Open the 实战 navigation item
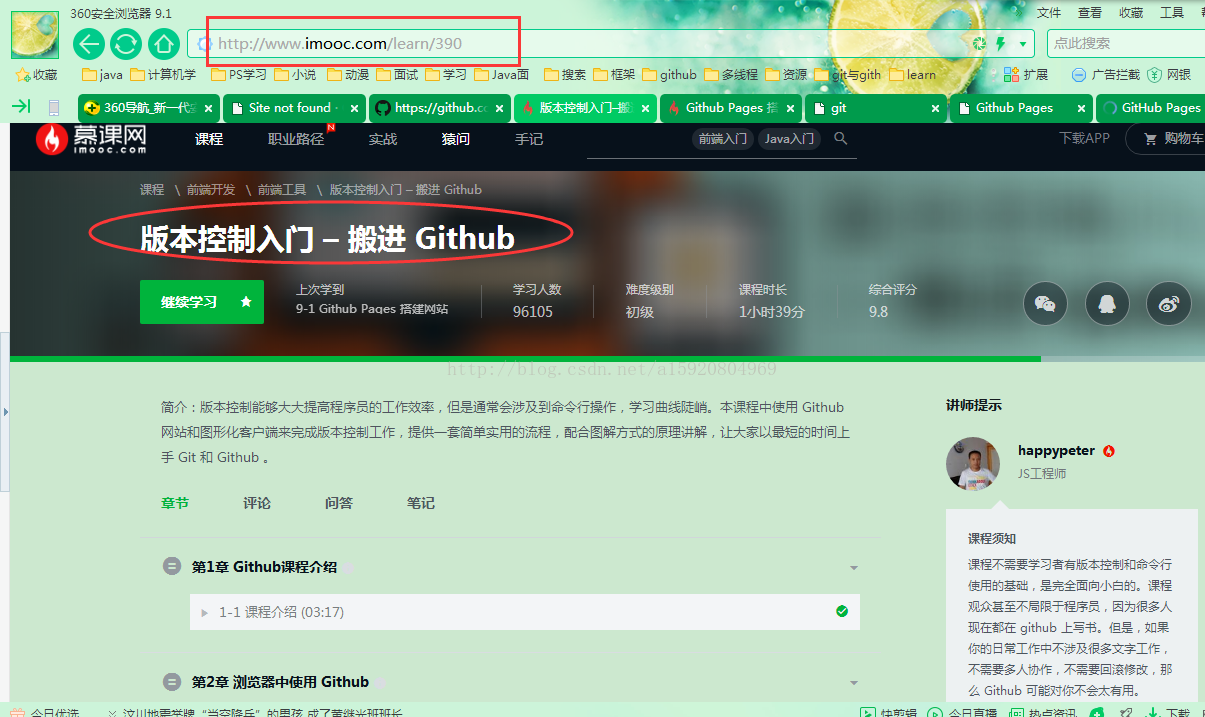The height and width of the screenshot is (717, 1205). pyautogui.click(x=383, y=139)
